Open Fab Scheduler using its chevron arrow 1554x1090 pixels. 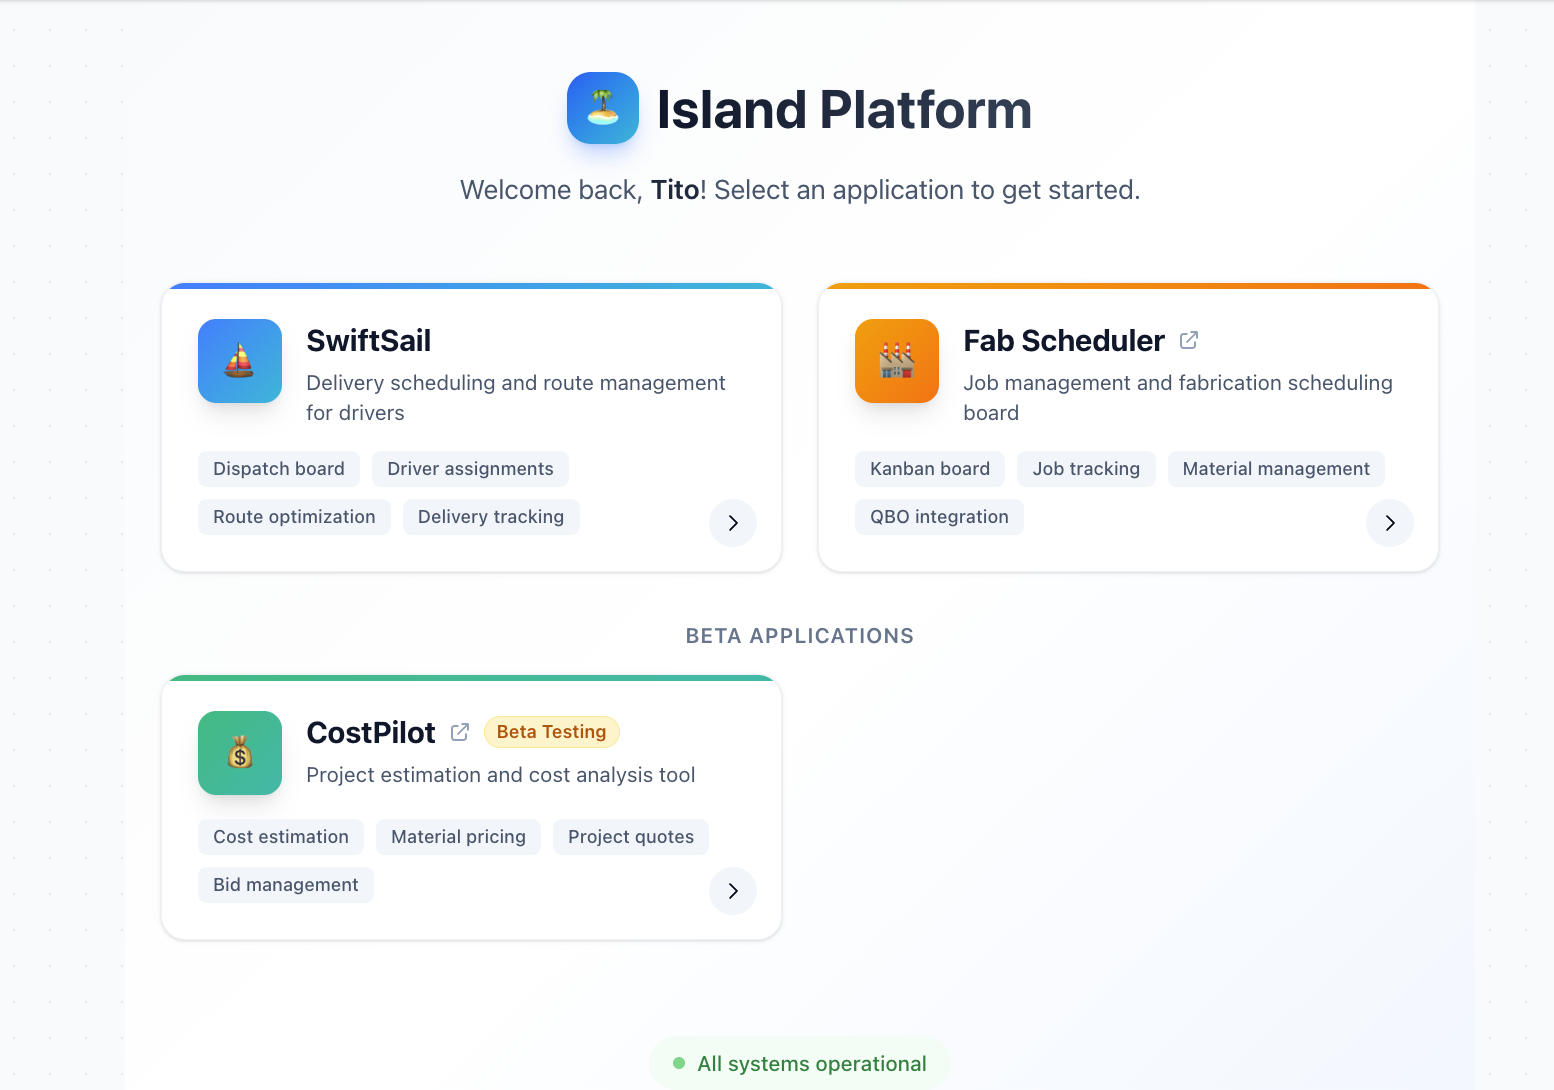pyautogui.click(x=1390, y=523)
